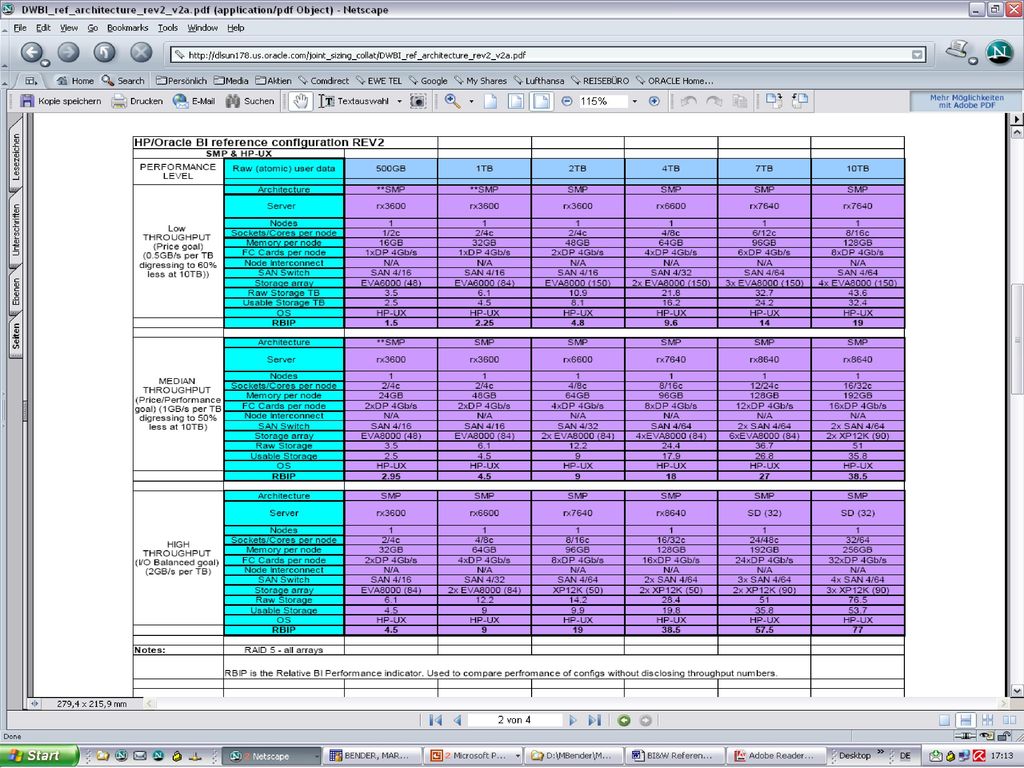
Task: Save a copy with Kopie speichern
Action: pos(61,101)
